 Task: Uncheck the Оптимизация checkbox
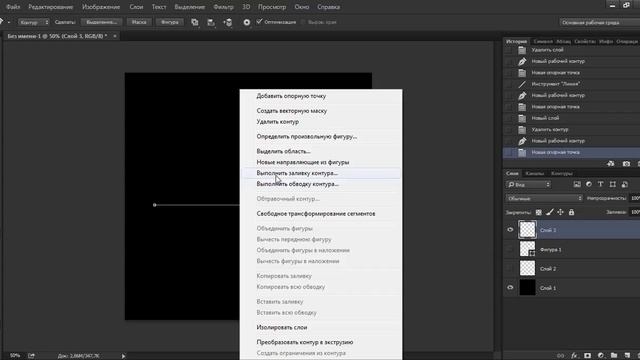click(x=259, y=22)
